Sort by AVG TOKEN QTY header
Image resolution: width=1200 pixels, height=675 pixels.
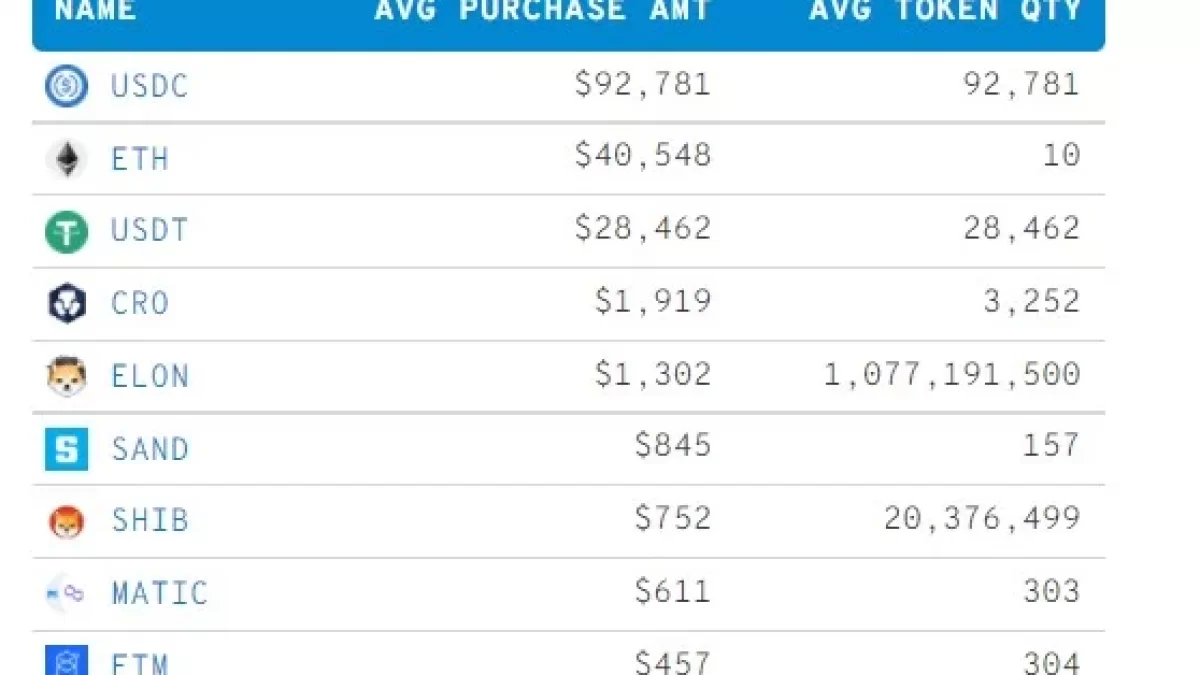point(945,12)
